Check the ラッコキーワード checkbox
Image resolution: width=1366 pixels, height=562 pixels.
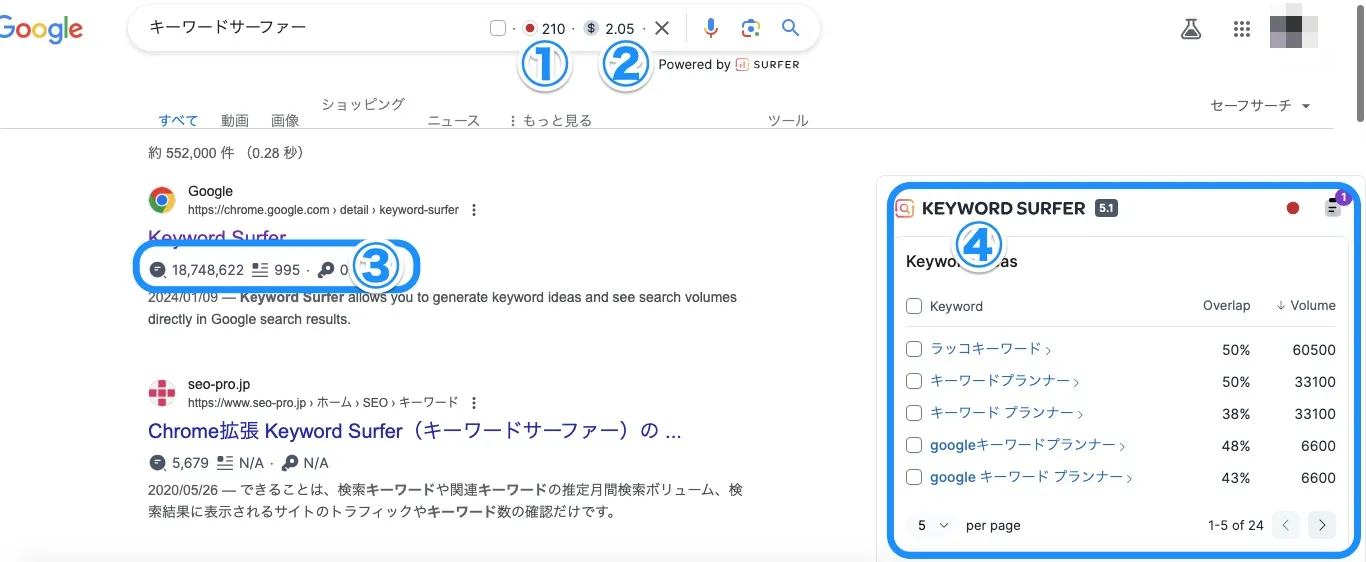[914, 349]
